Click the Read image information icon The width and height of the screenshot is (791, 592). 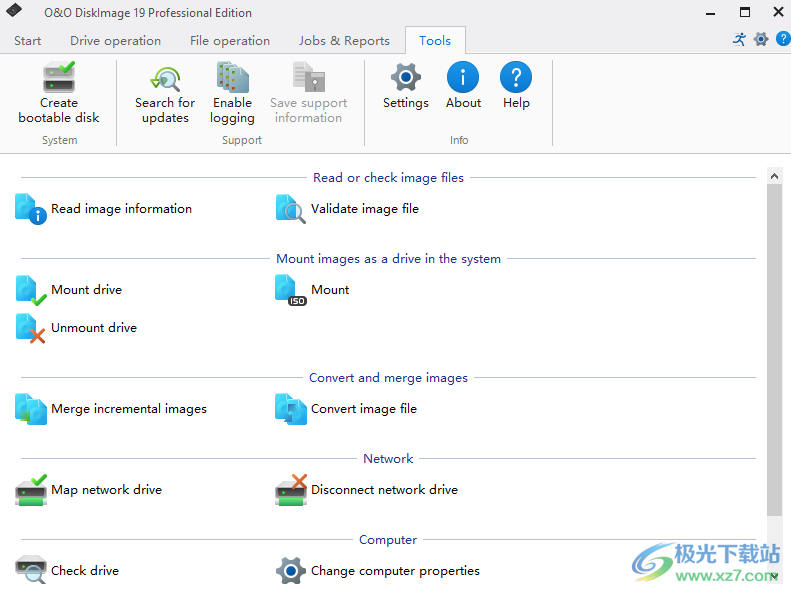(x=31, y=209)
